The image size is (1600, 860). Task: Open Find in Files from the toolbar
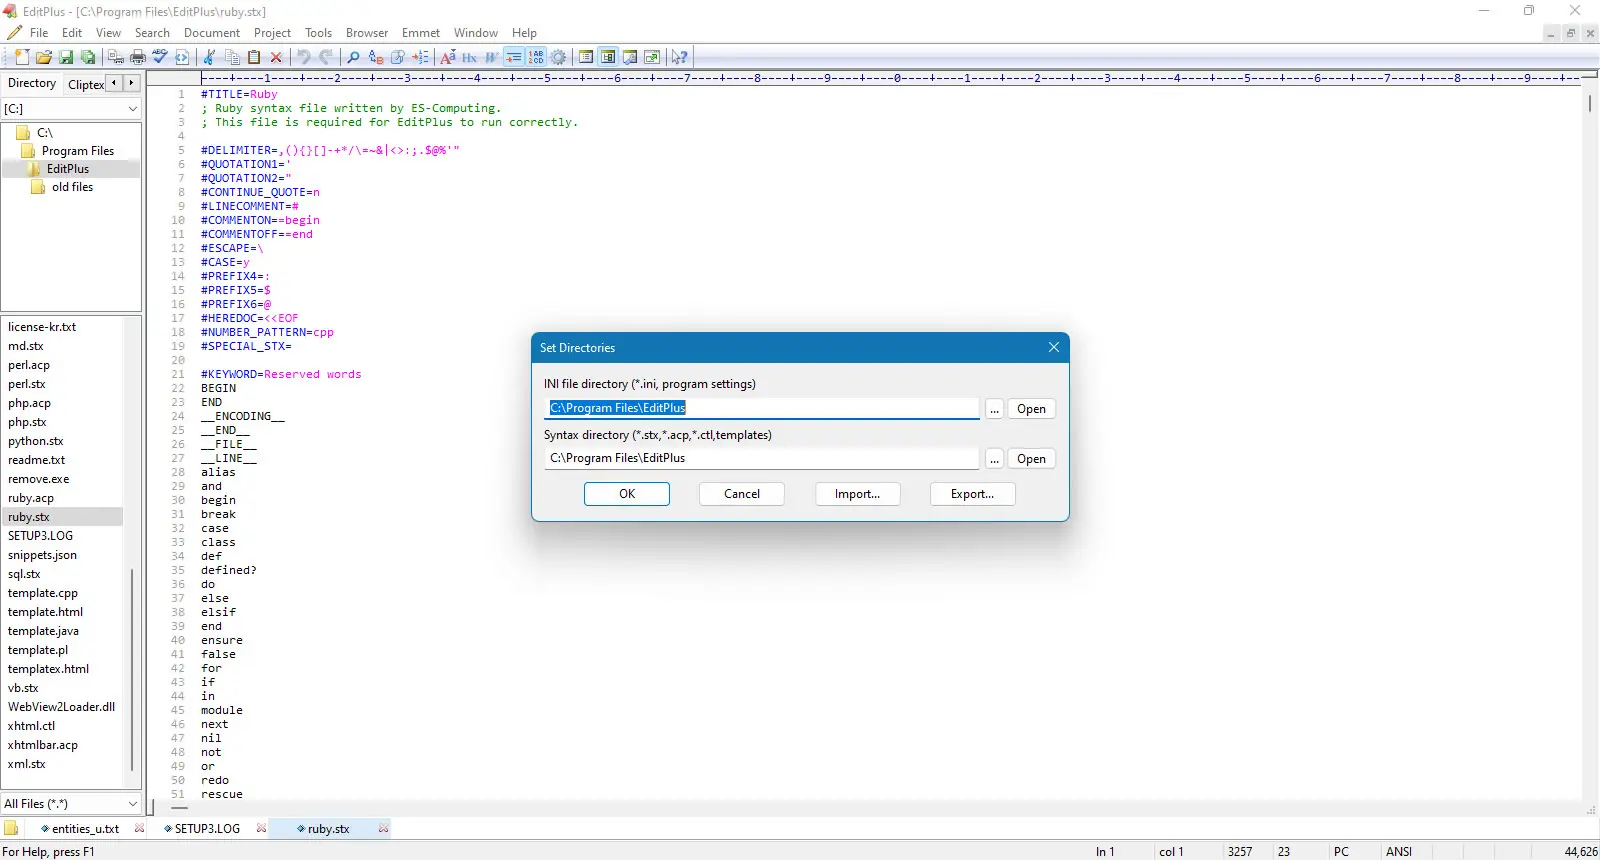[x=398, y=57]
